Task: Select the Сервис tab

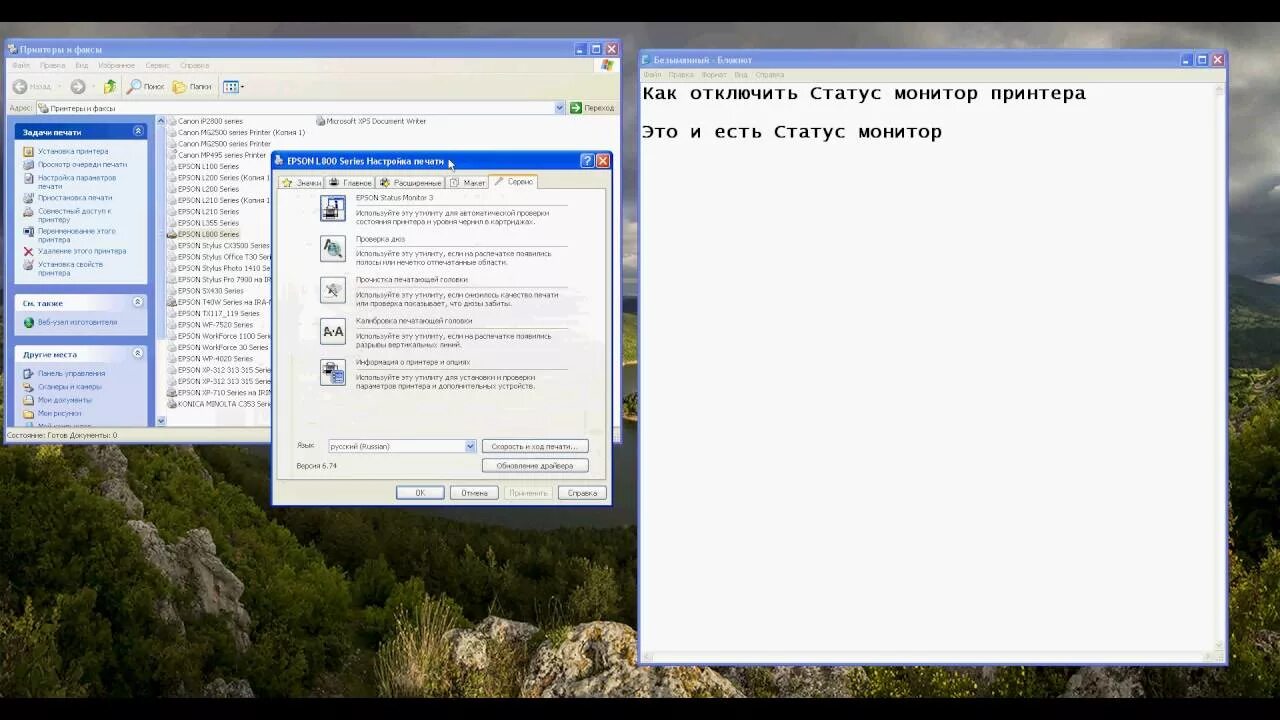Action: coord(514,182)
